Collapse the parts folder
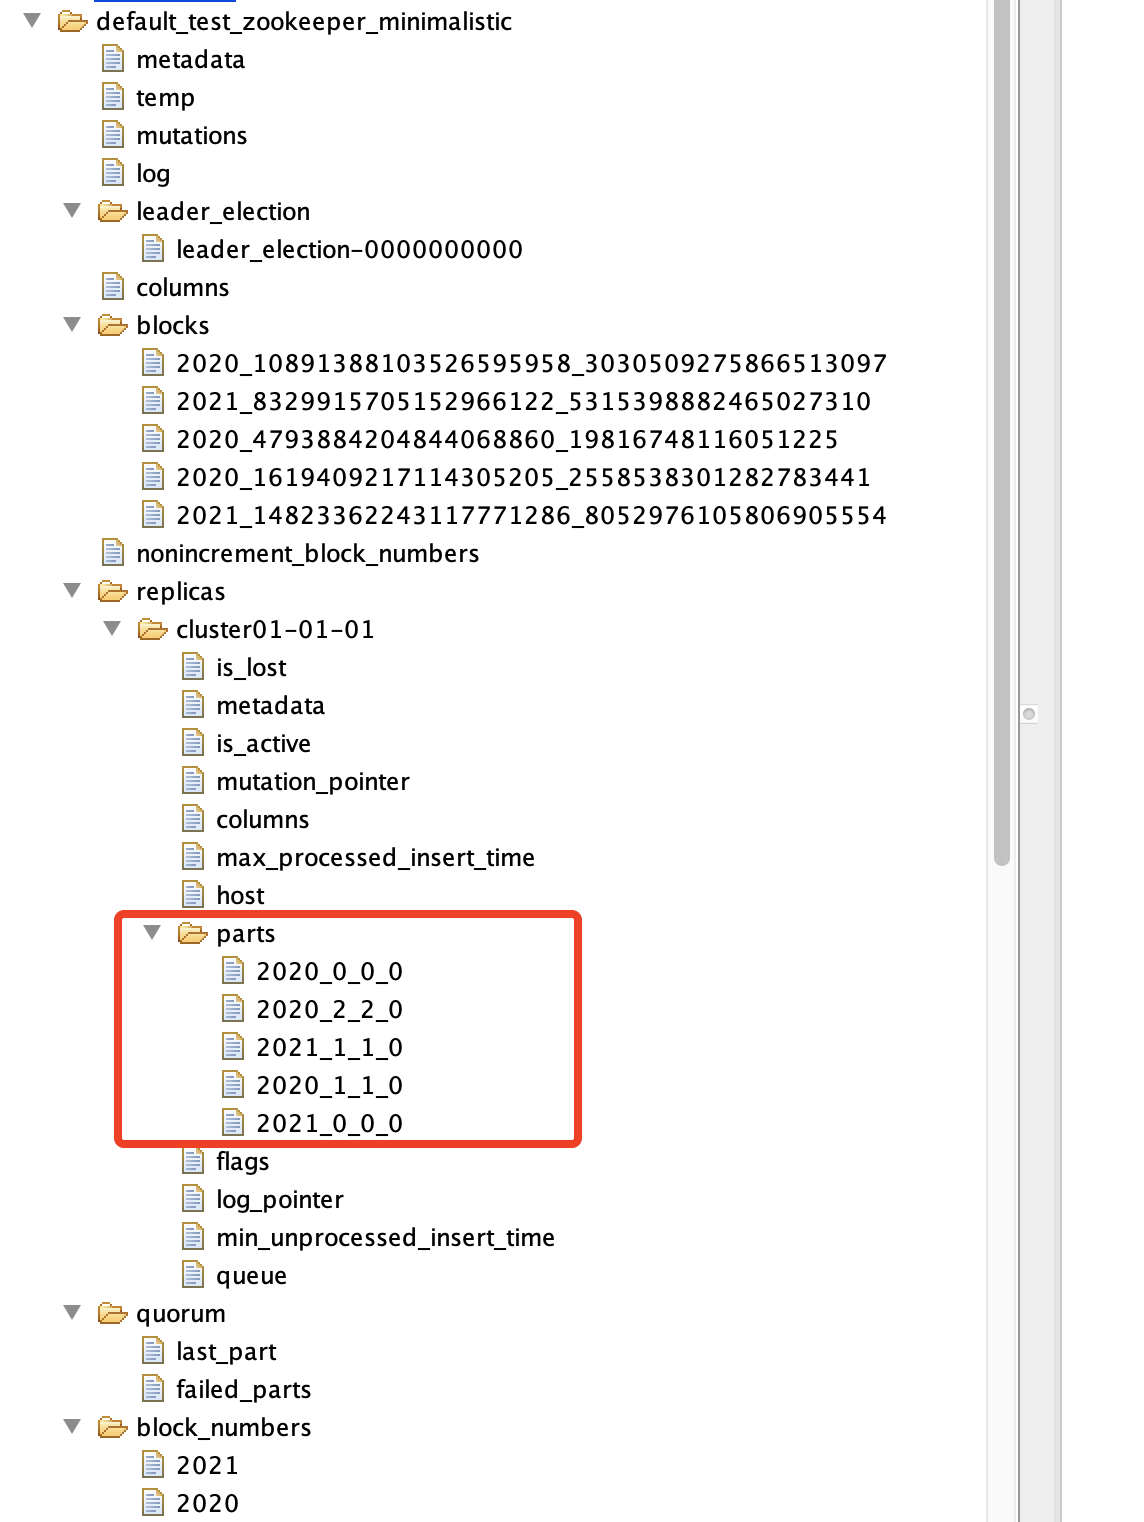Screen dimensions: 1144x1522 [151, 933]
